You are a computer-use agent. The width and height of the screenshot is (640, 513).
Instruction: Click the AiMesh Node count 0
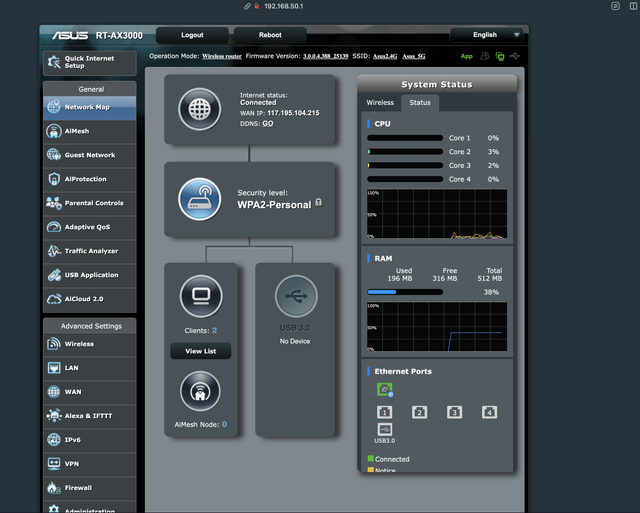point(224,424)
